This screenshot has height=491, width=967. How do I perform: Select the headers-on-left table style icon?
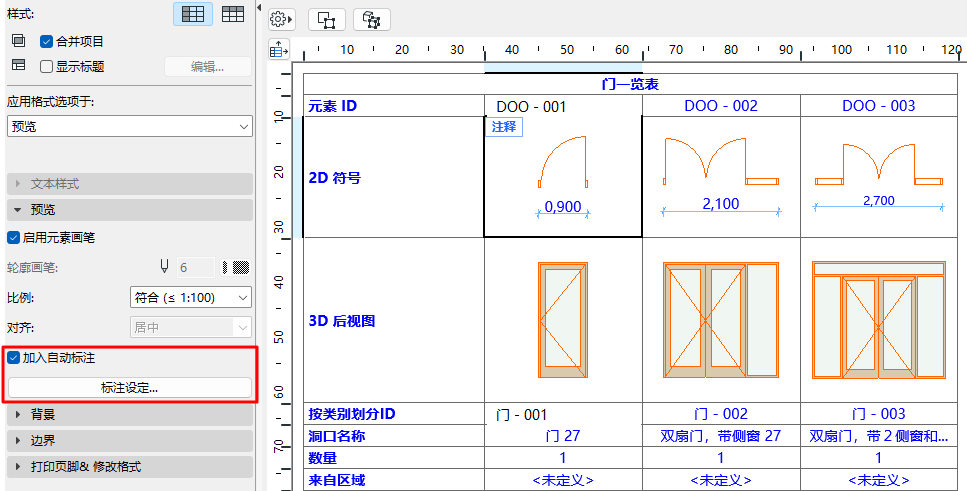coord(193,14)
